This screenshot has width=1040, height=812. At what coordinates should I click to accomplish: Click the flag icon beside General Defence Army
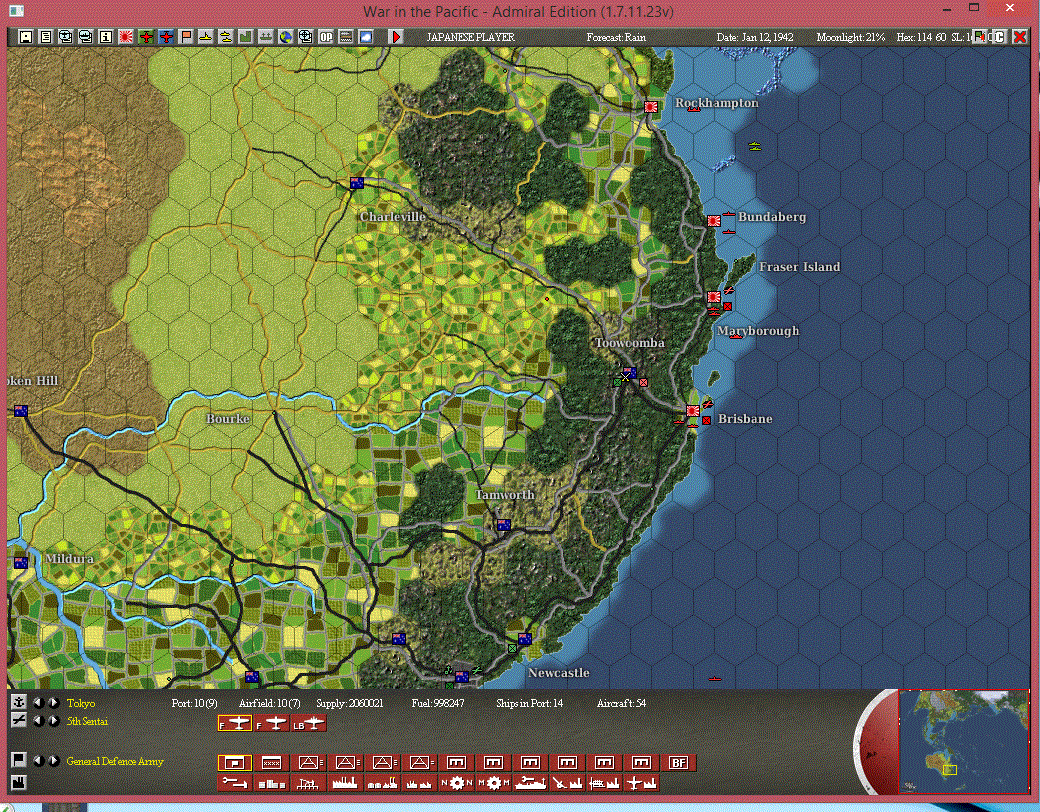coord(19,760)
